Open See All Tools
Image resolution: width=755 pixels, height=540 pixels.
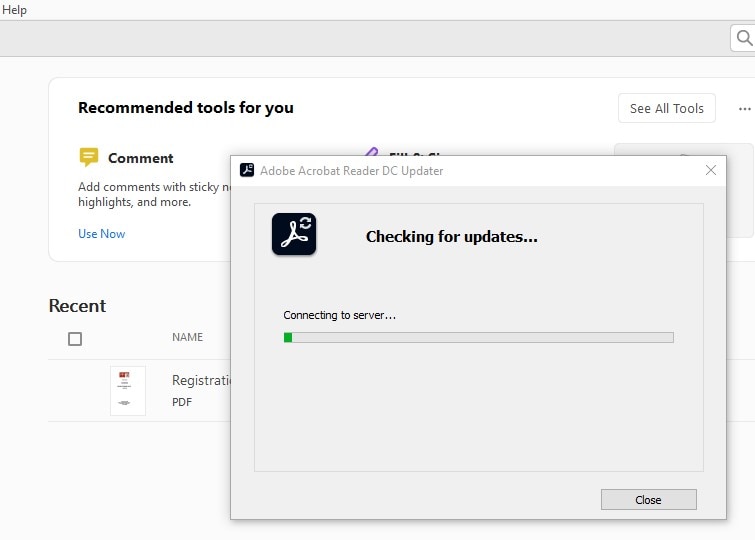(666, 108)
